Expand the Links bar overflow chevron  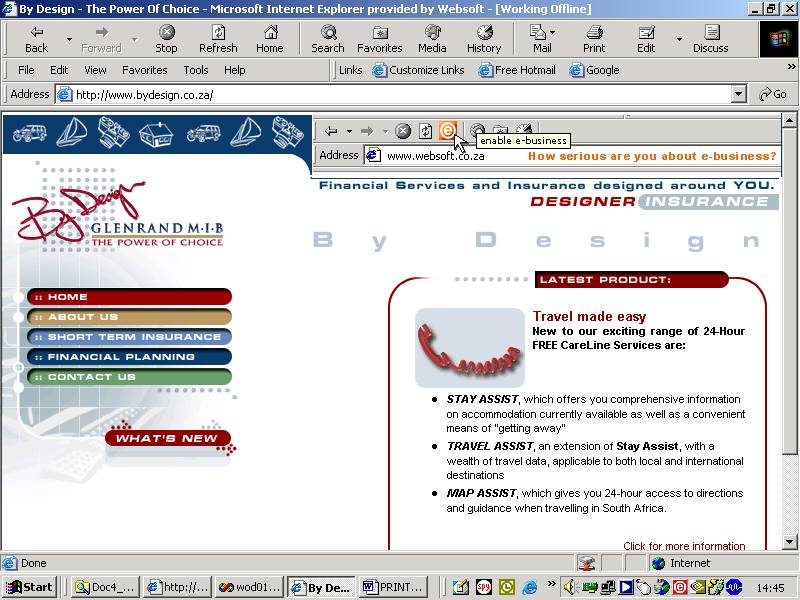791,66
